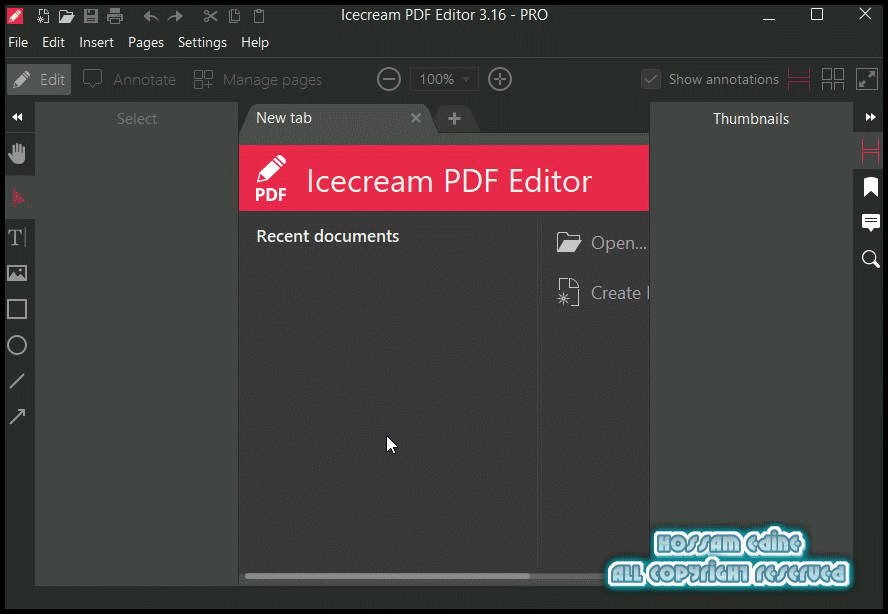The height and width of the screenshot is (614, 888).
Task: Switch to fit-width page view icon
Action: [x=799, y=79]
